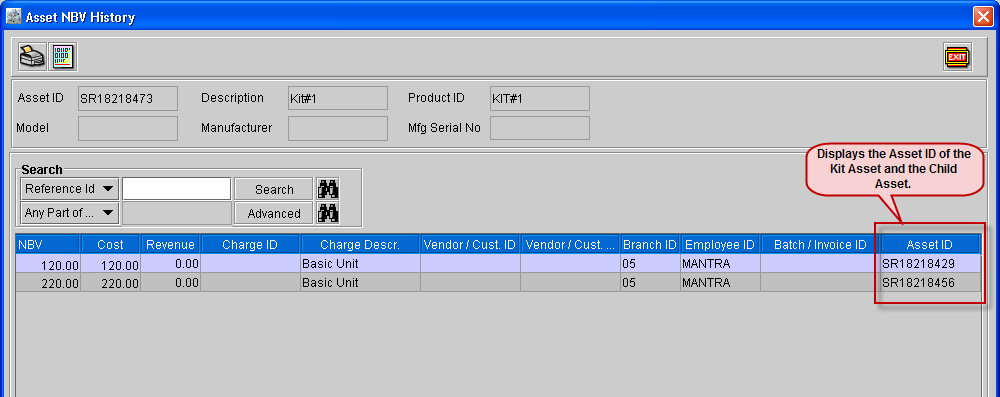Sort by Revenue column header
The height and width of the screenshot is (397, 1000).
170,244
